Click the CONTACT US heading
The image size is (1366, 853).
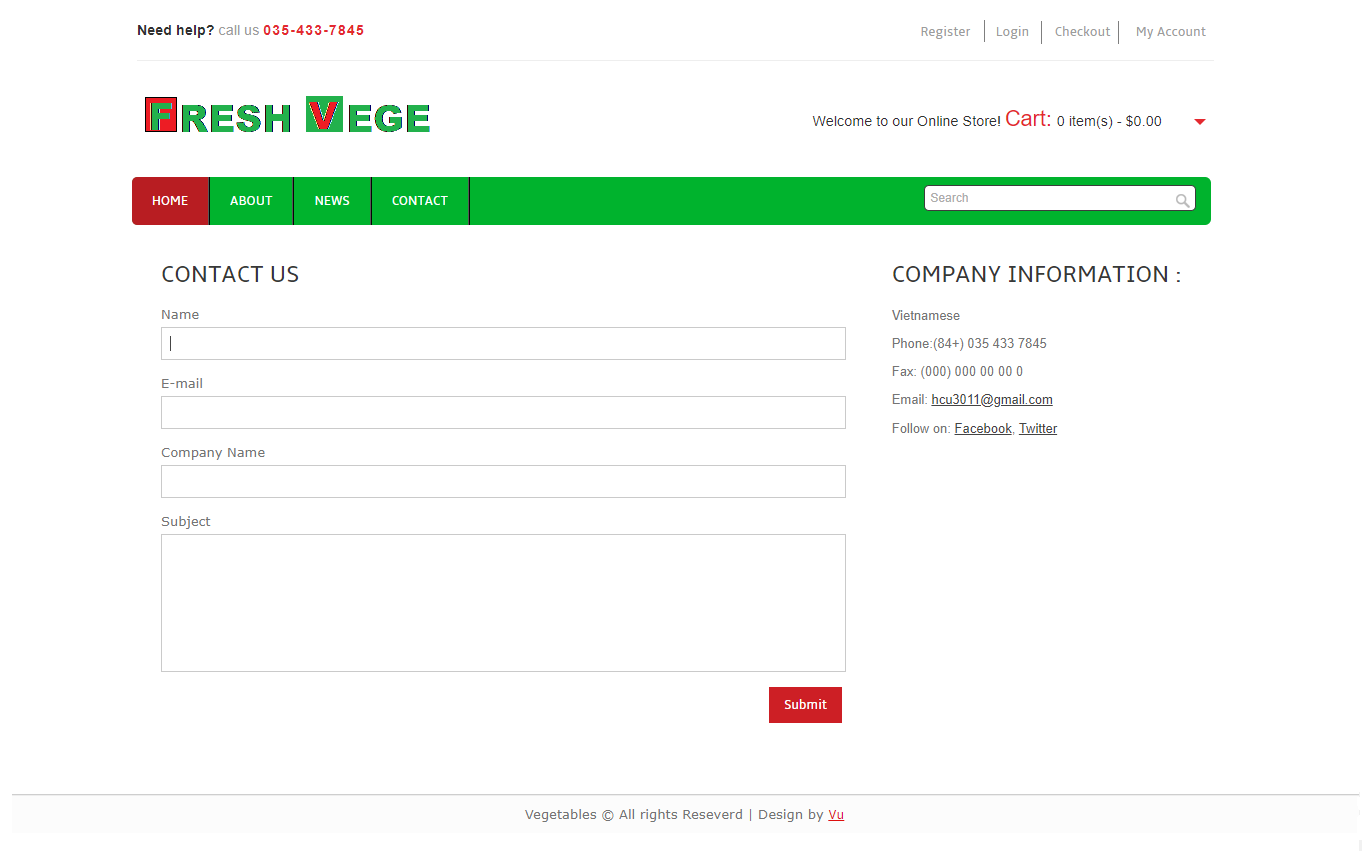230,275
